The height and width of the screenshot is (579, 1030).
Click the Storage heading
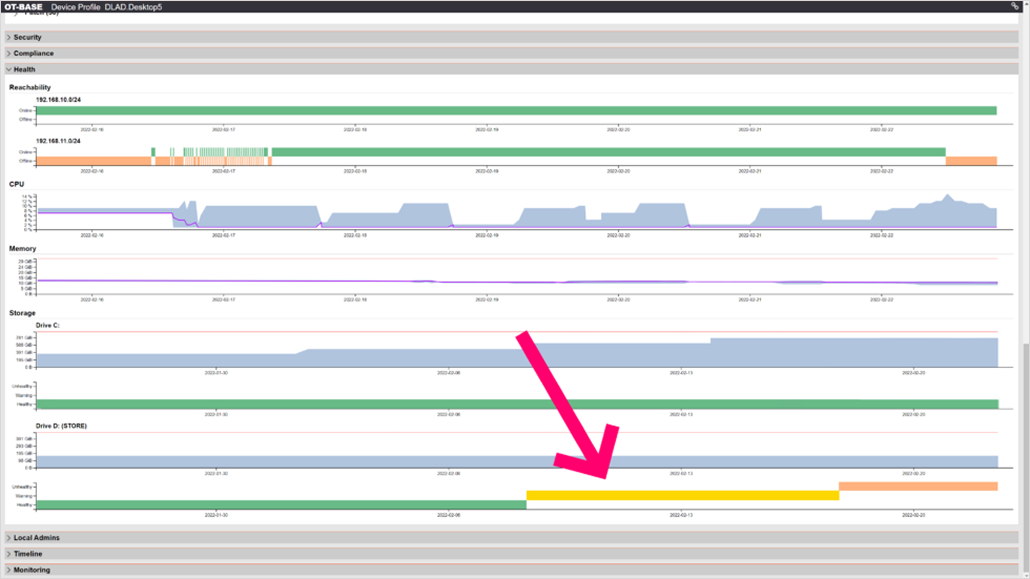pyautogui.click(x=22, y=313)
